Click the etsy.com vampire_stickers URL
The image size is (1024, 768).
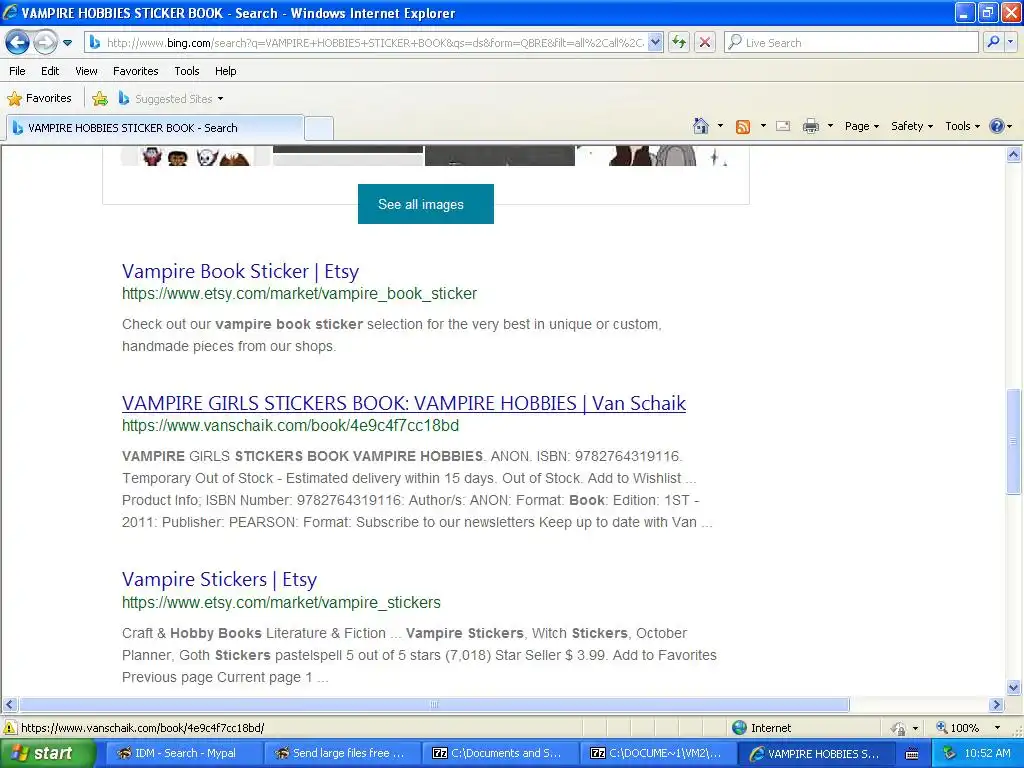281,602
